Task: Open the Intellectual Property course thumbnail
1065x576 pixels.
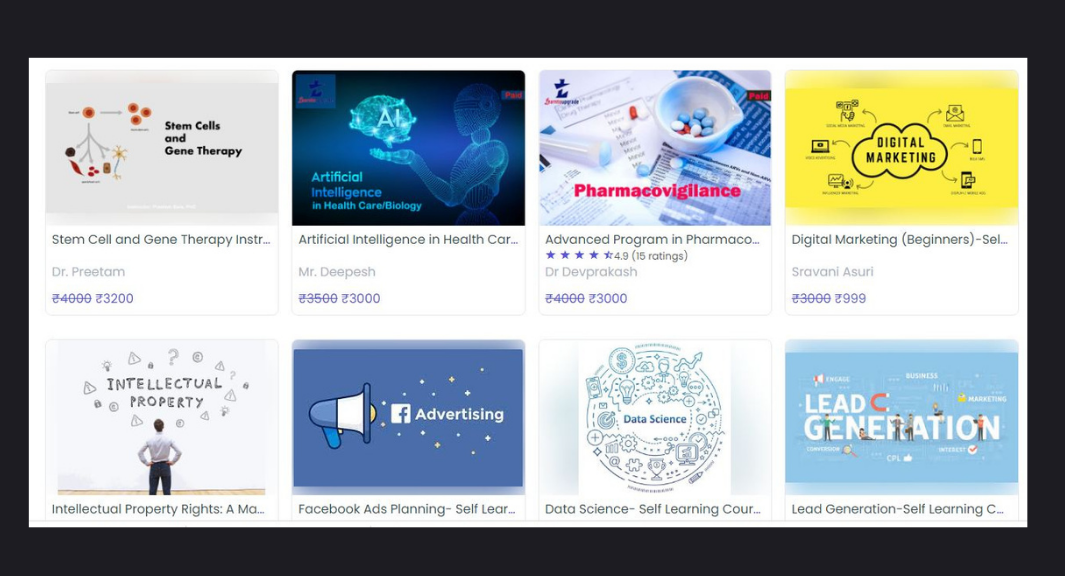Action: click(x=162, y=417)
